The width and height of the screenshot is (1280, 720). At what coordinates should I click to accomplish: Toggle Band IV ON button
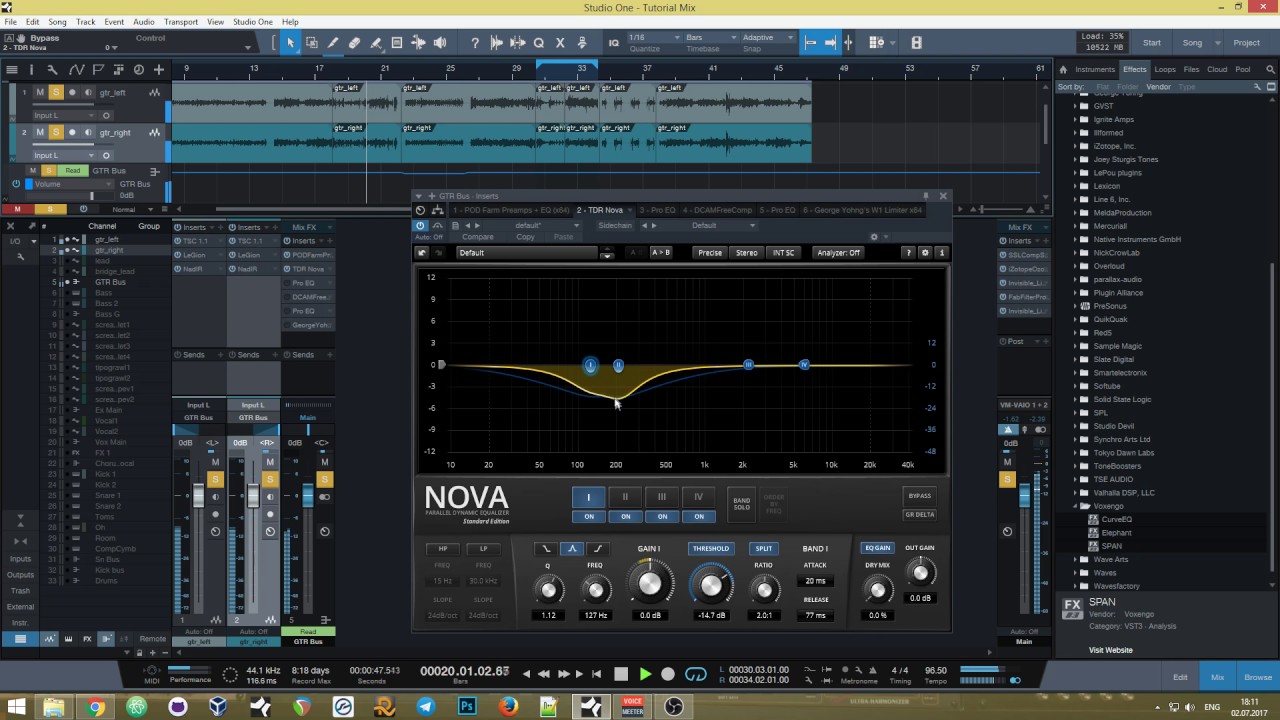pos(698,517)
